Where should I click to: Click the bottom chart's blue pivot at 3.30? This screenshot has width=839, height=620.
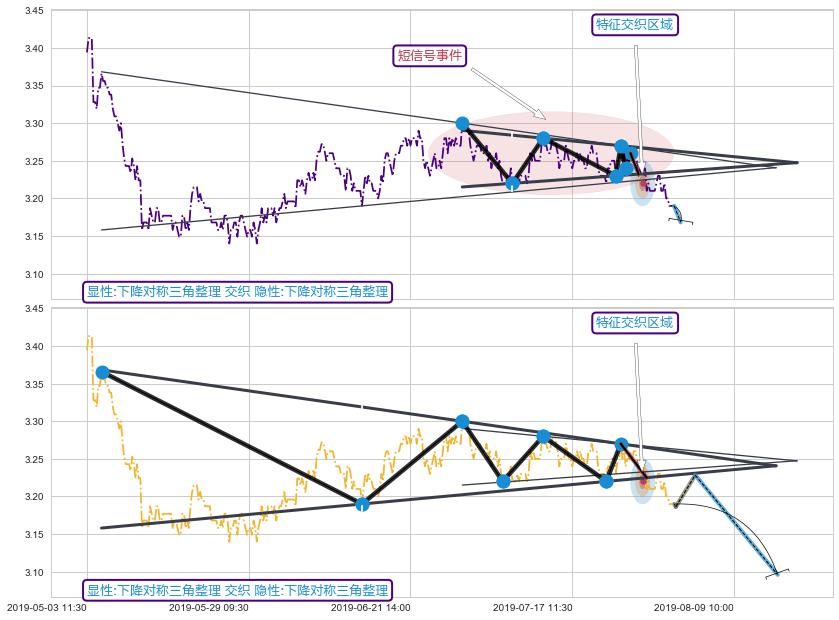462,422
